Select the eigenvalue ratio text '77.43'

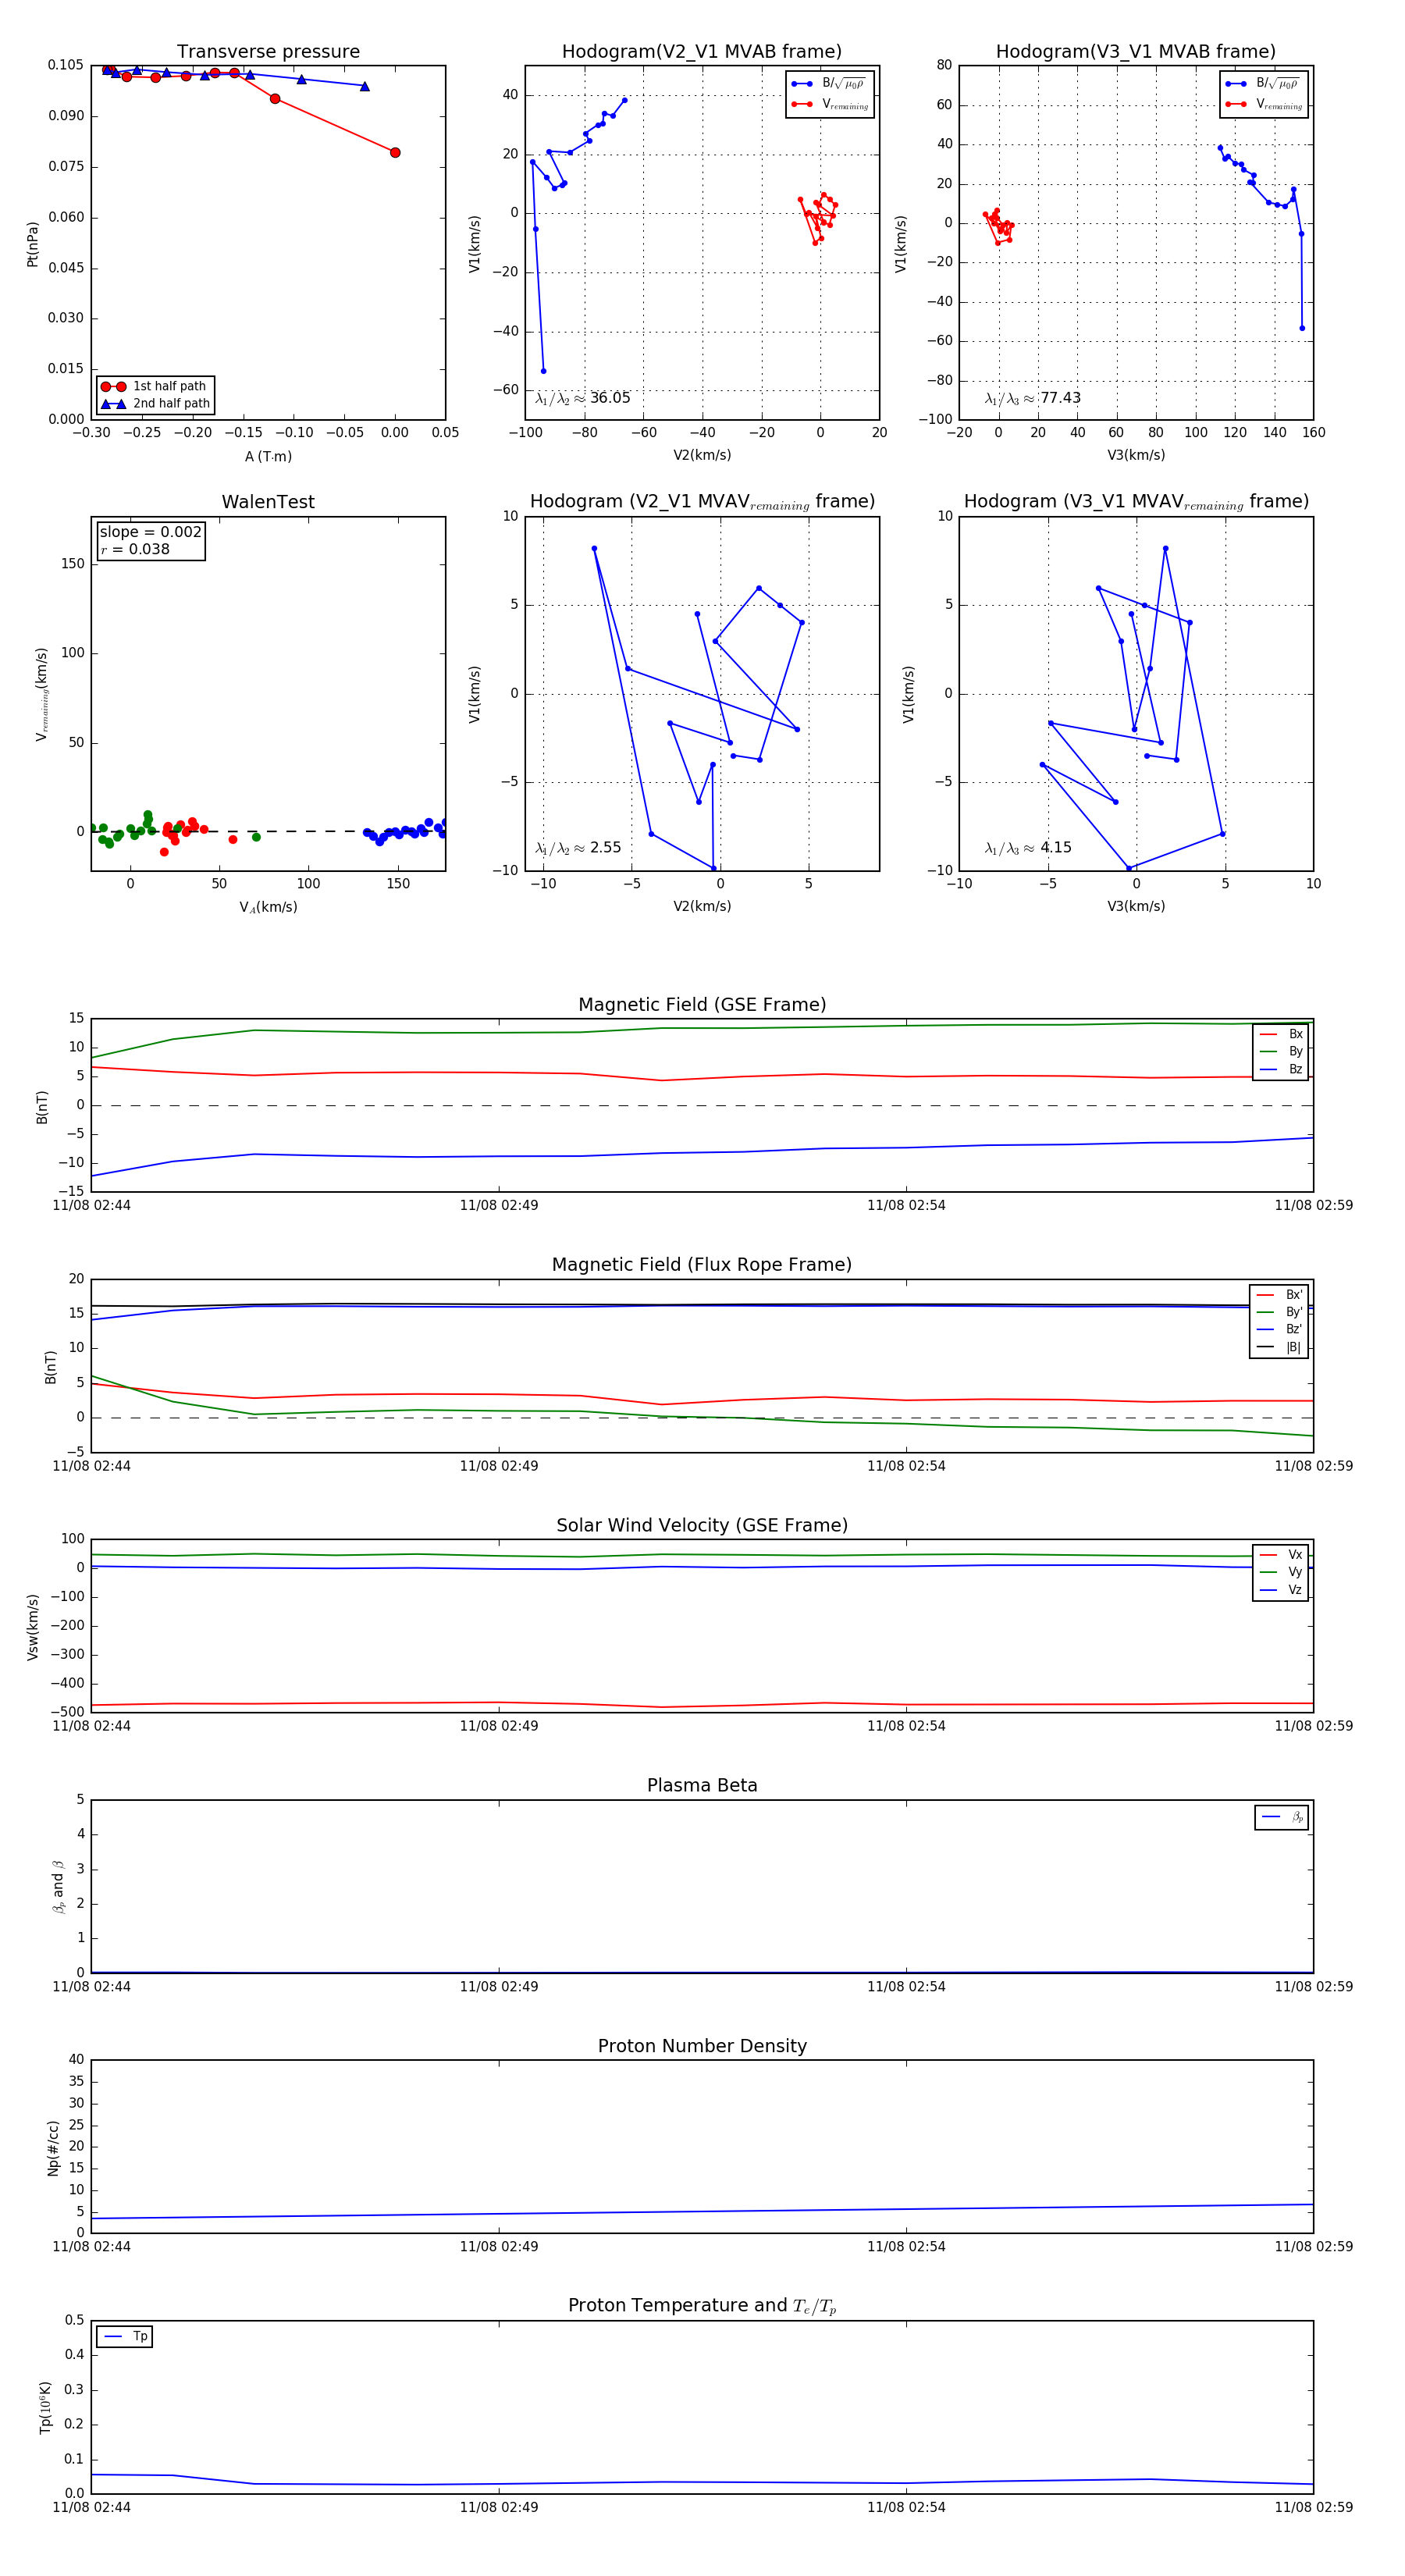coord(1060,398)
